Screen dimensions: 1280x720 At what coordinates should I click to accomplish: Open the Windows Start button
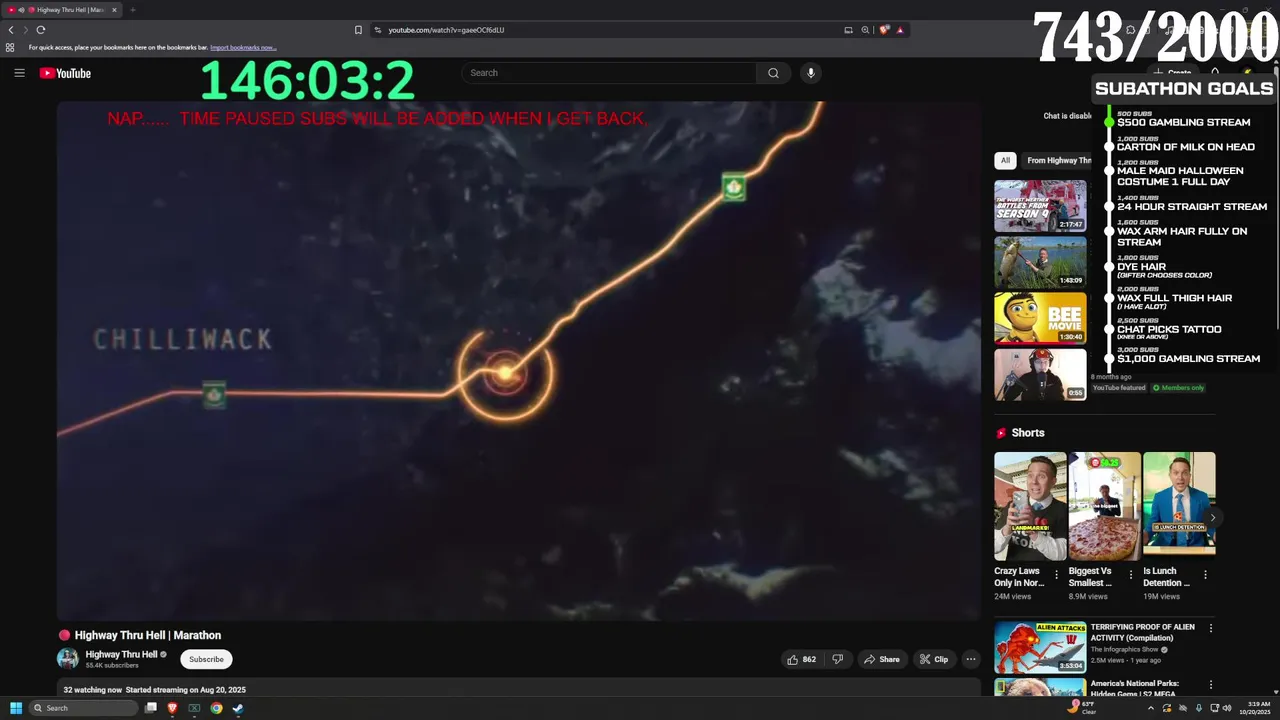(x=16, y=708)
